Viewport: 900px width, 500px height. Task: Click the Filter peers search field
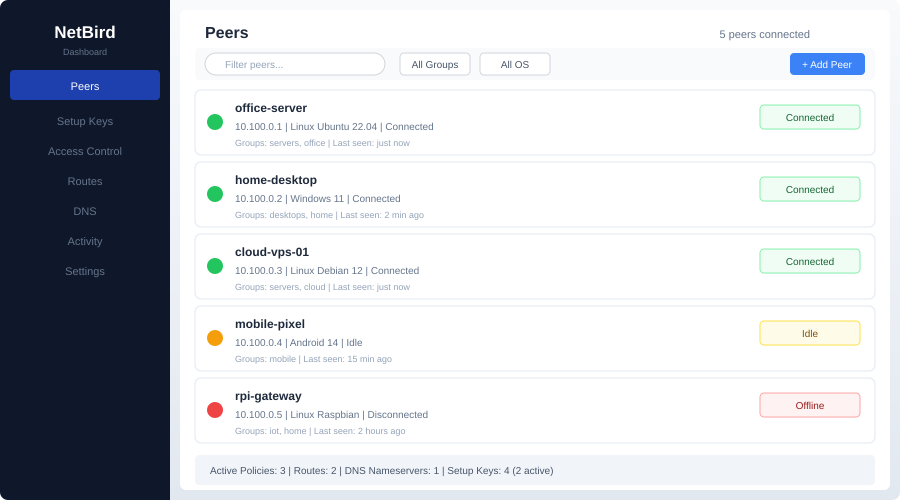coord(295,64)
